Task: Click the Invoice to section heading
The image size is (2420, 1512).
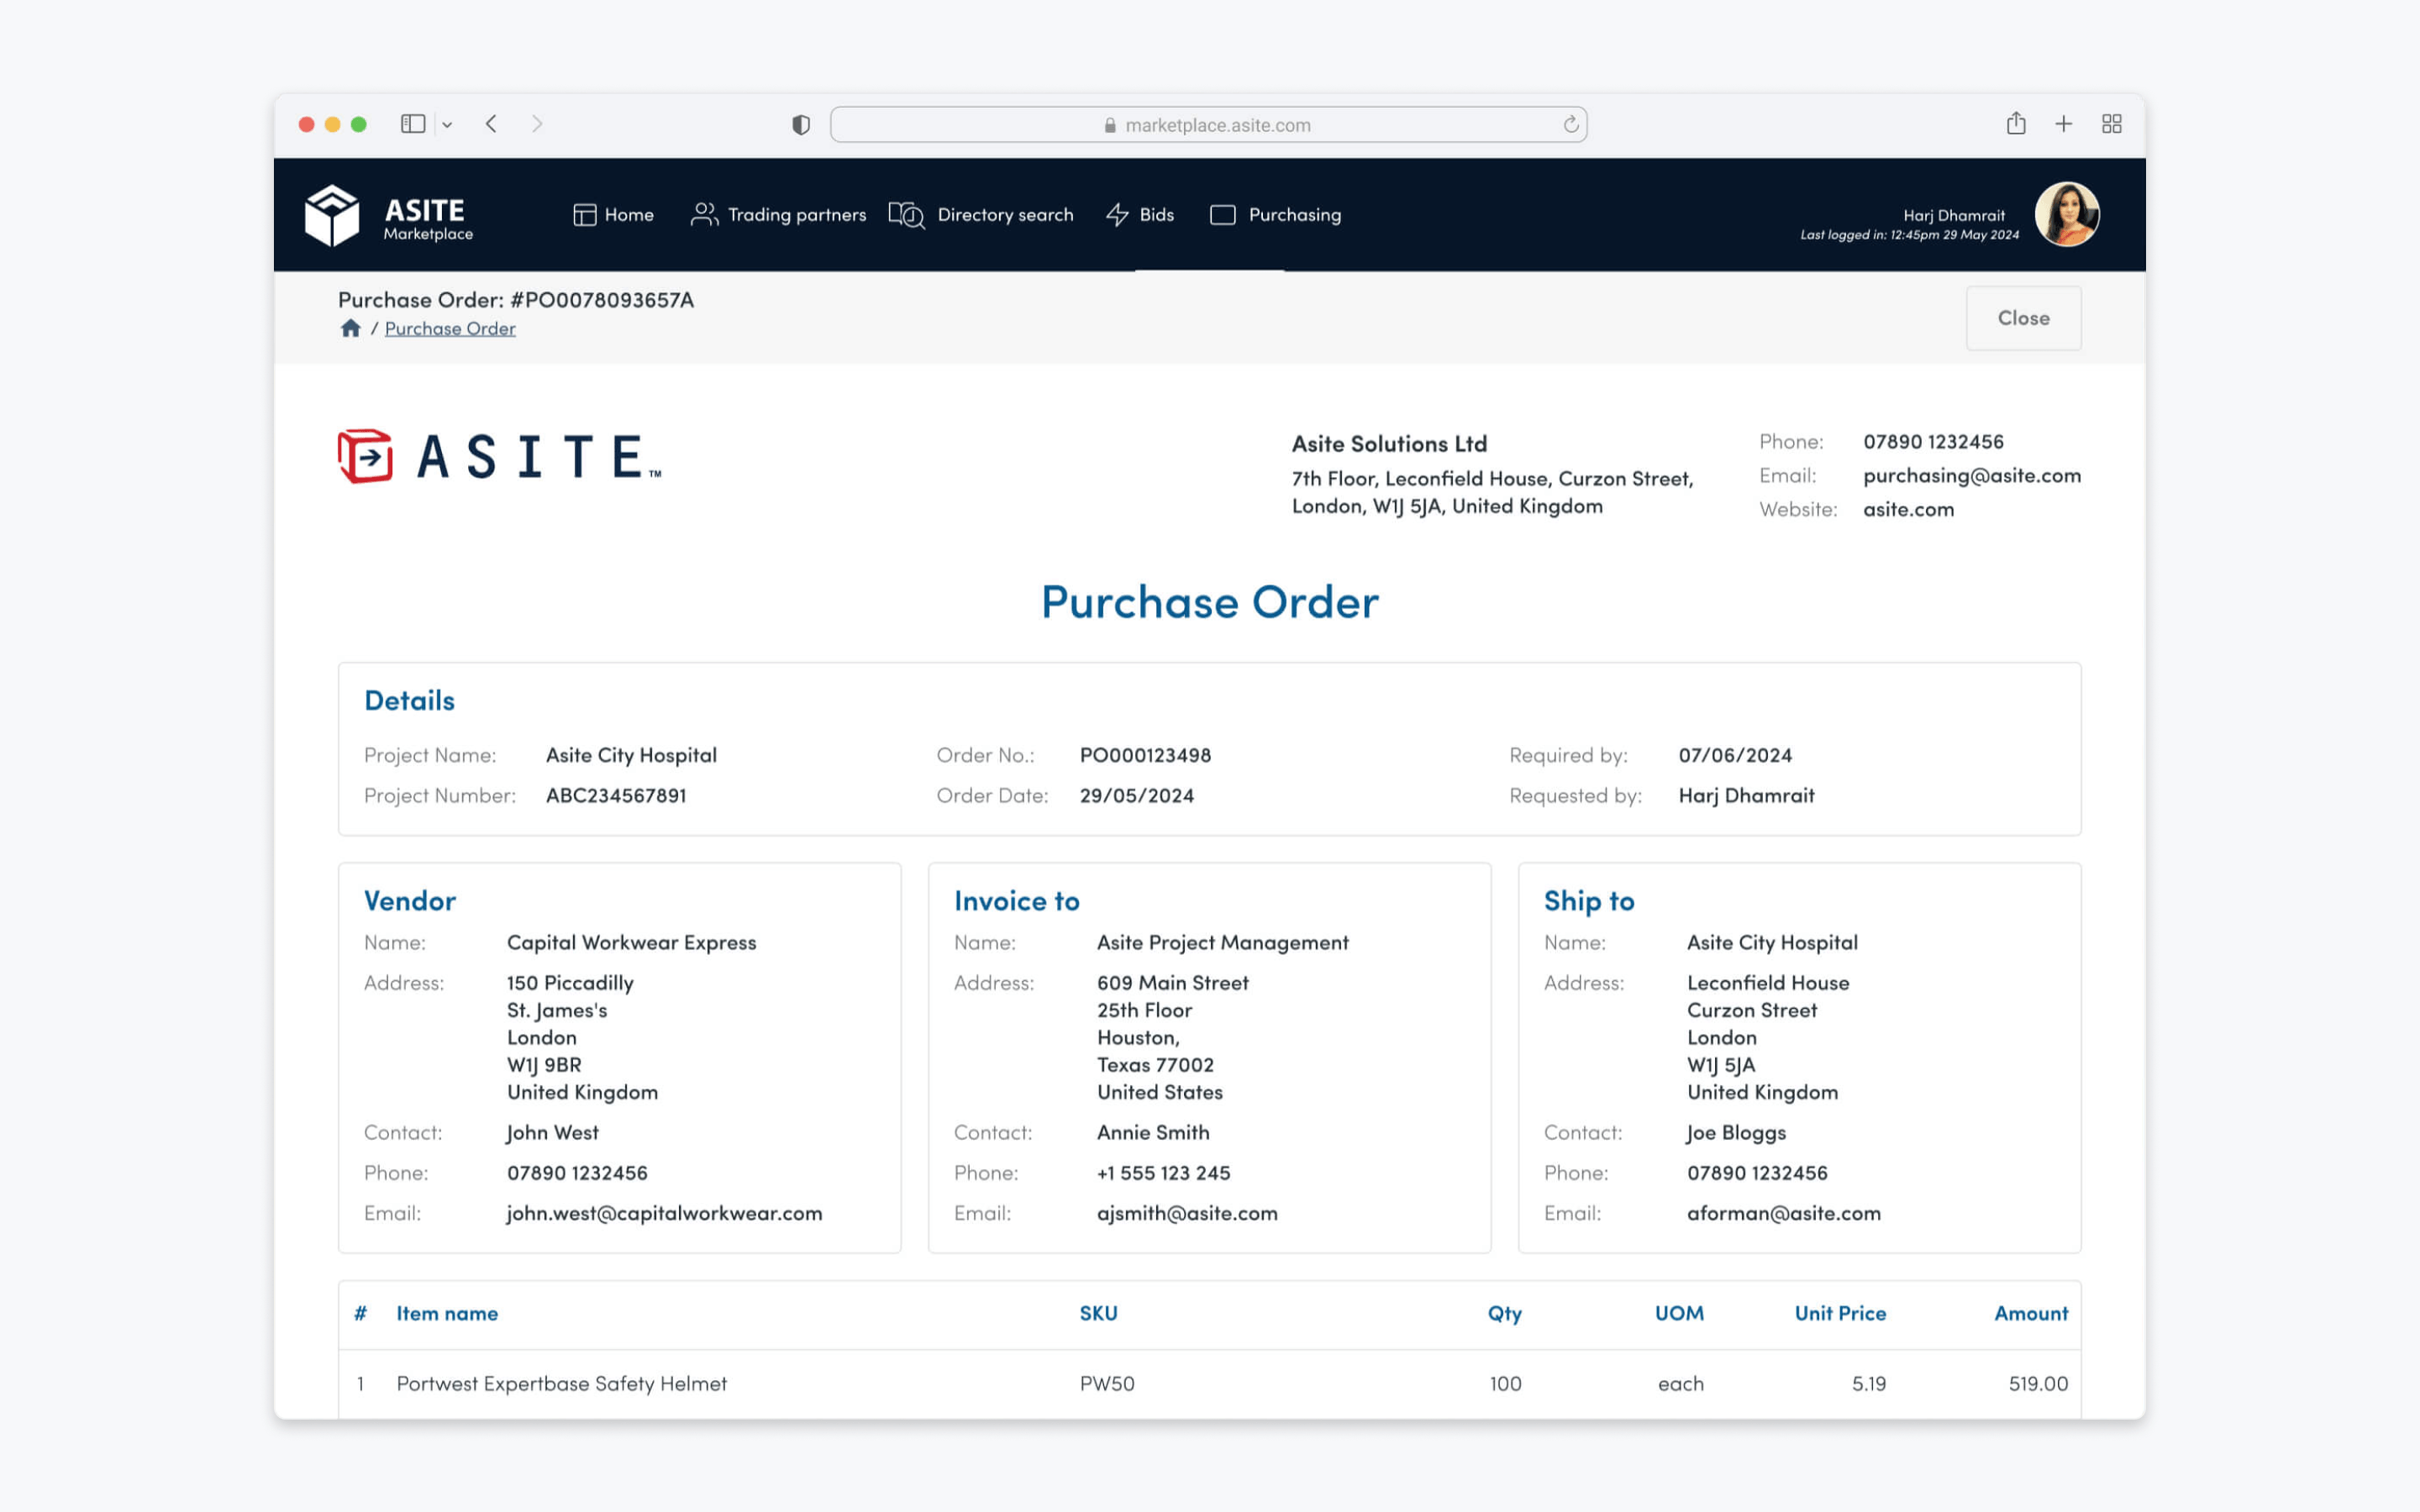Action: (1016, 901)
